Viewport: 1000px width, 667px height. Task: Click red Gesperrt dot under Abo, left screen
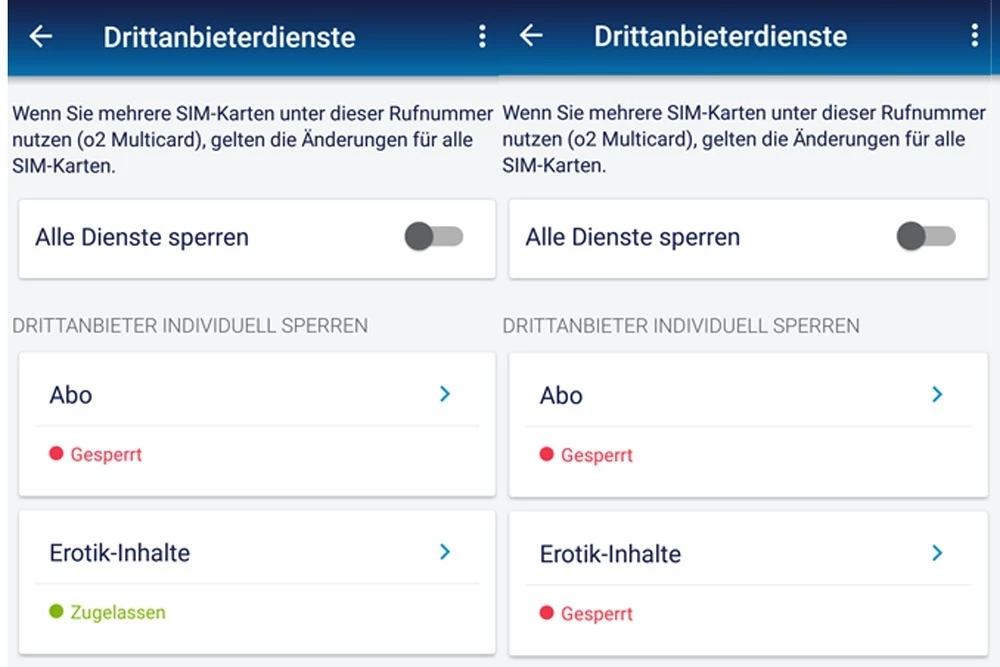tap(56, 454)
